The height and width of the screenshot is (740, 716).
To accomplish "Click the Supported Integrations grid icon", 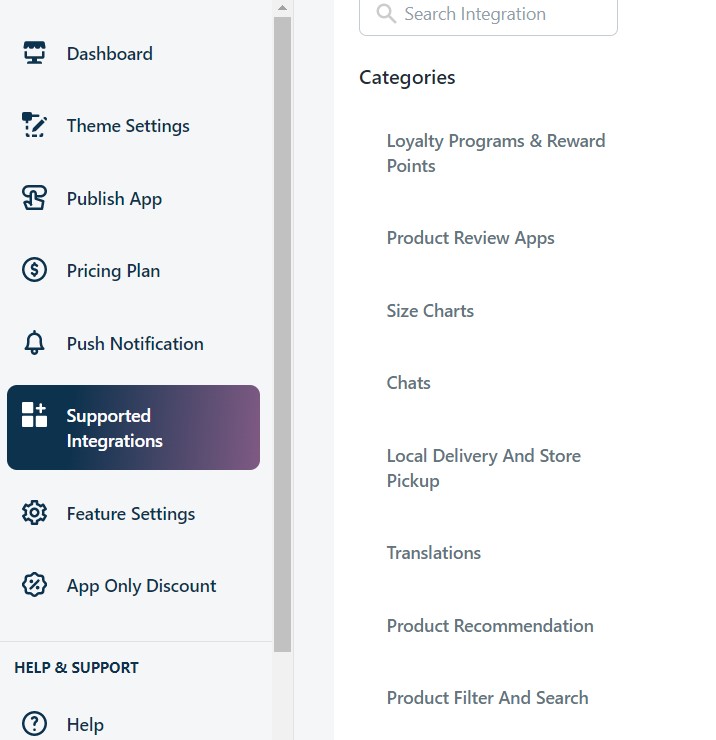I will [34, 415].
